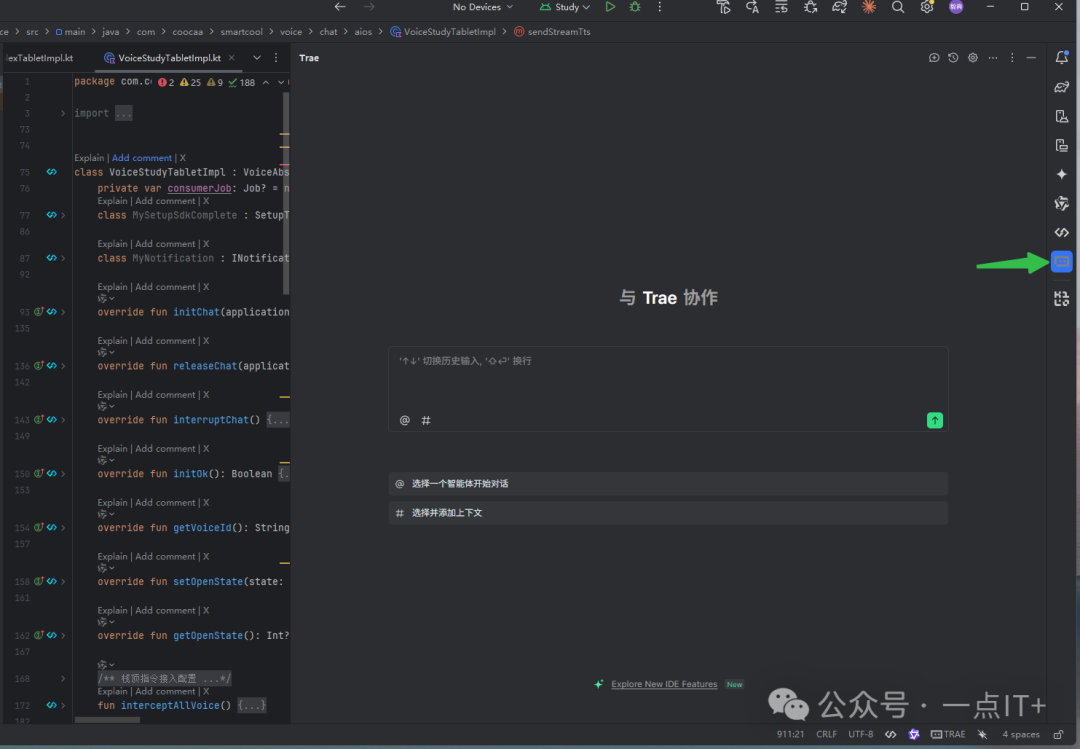Click the # context icon in the chat input
Image resolution: width=1080 pixels, height=749 pixels.
tap(426, 420)
